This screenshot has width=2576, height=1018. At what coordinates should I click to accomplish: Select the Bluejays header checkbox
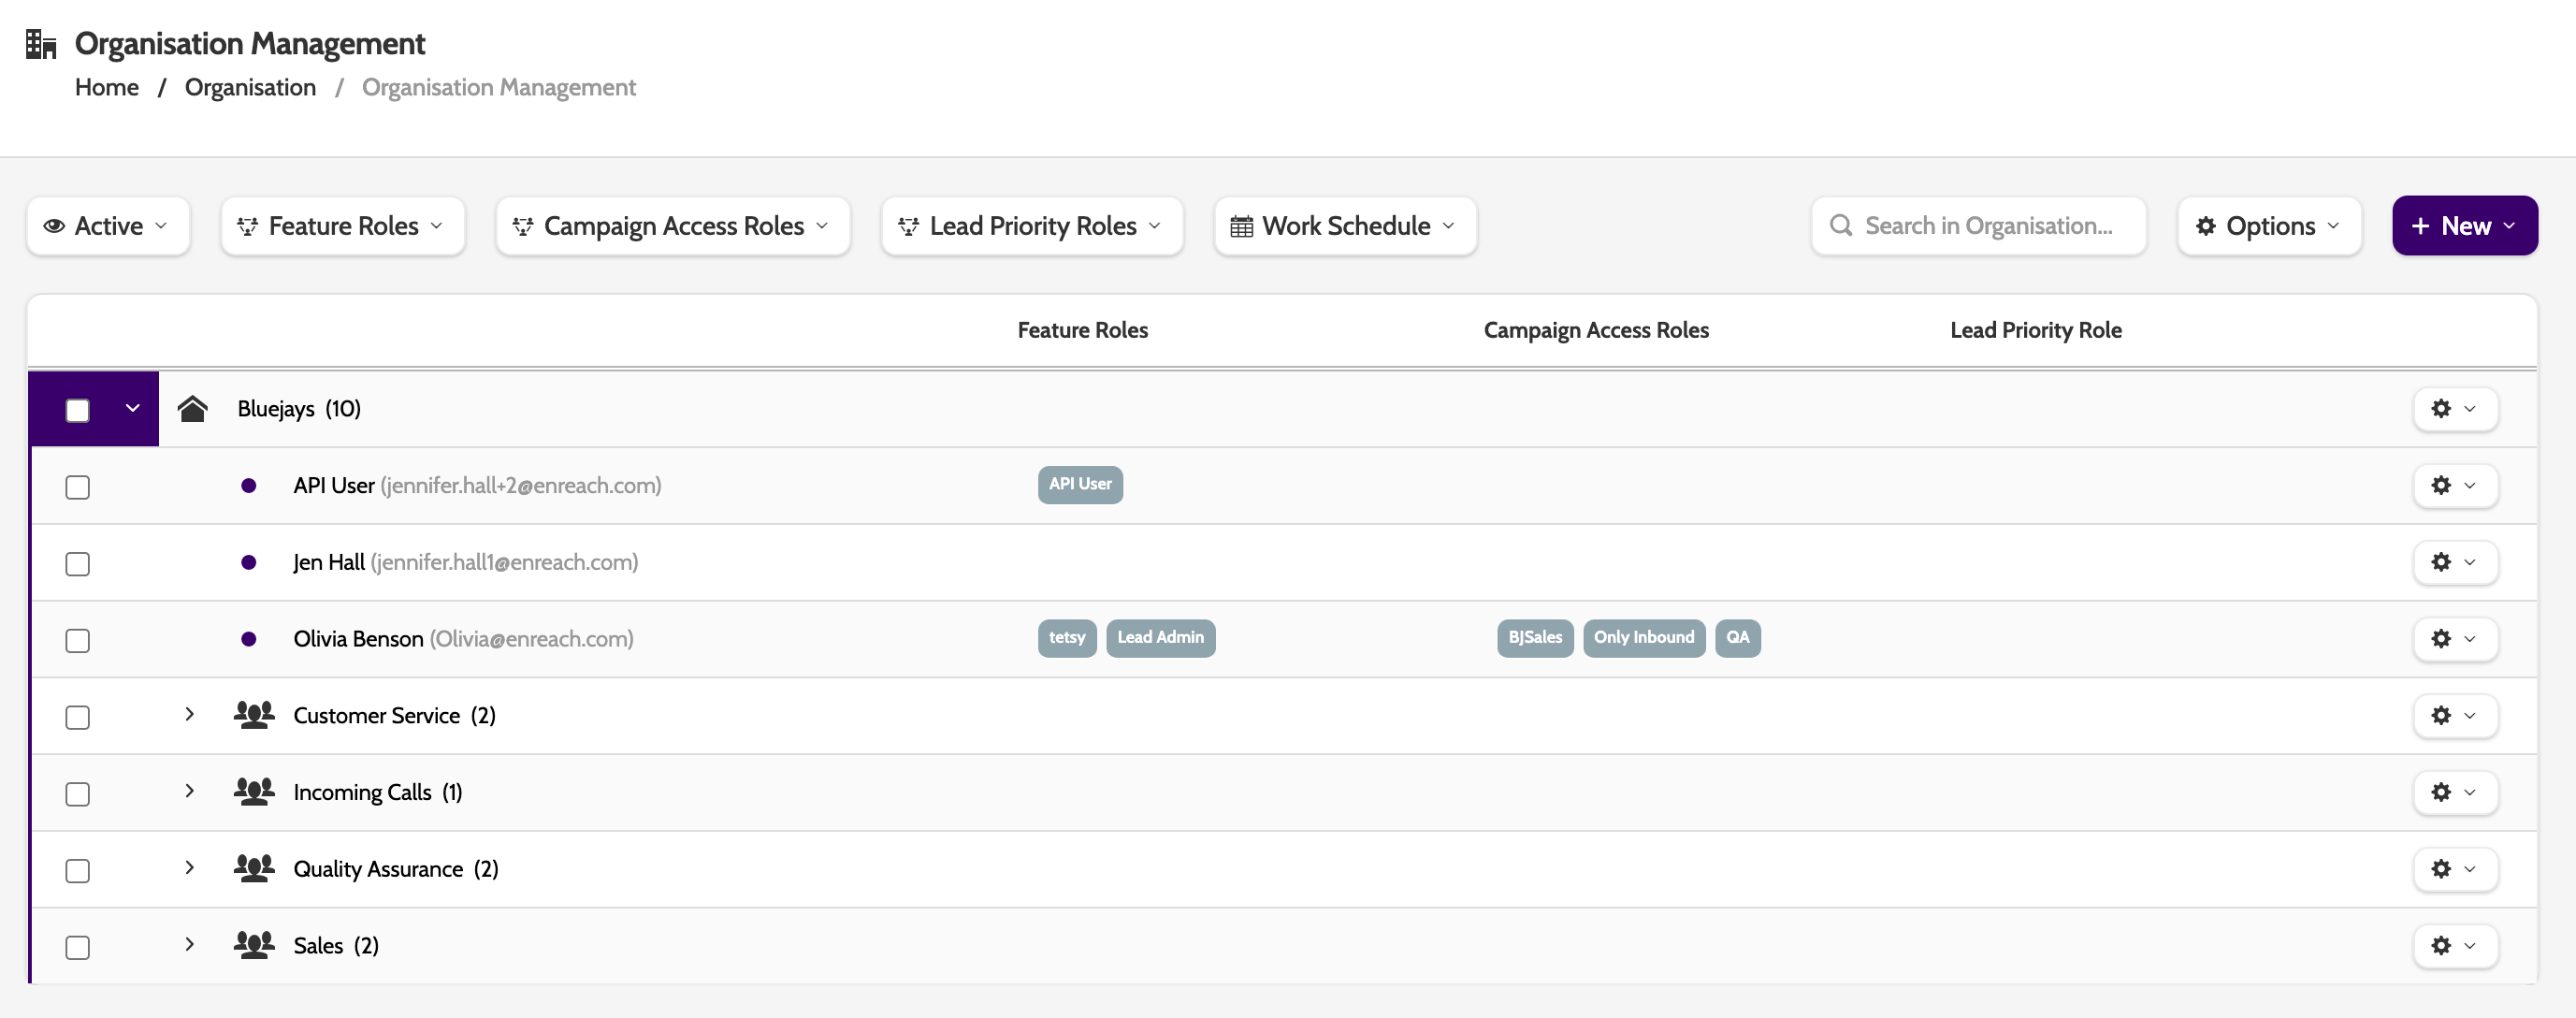pos(78,410)
